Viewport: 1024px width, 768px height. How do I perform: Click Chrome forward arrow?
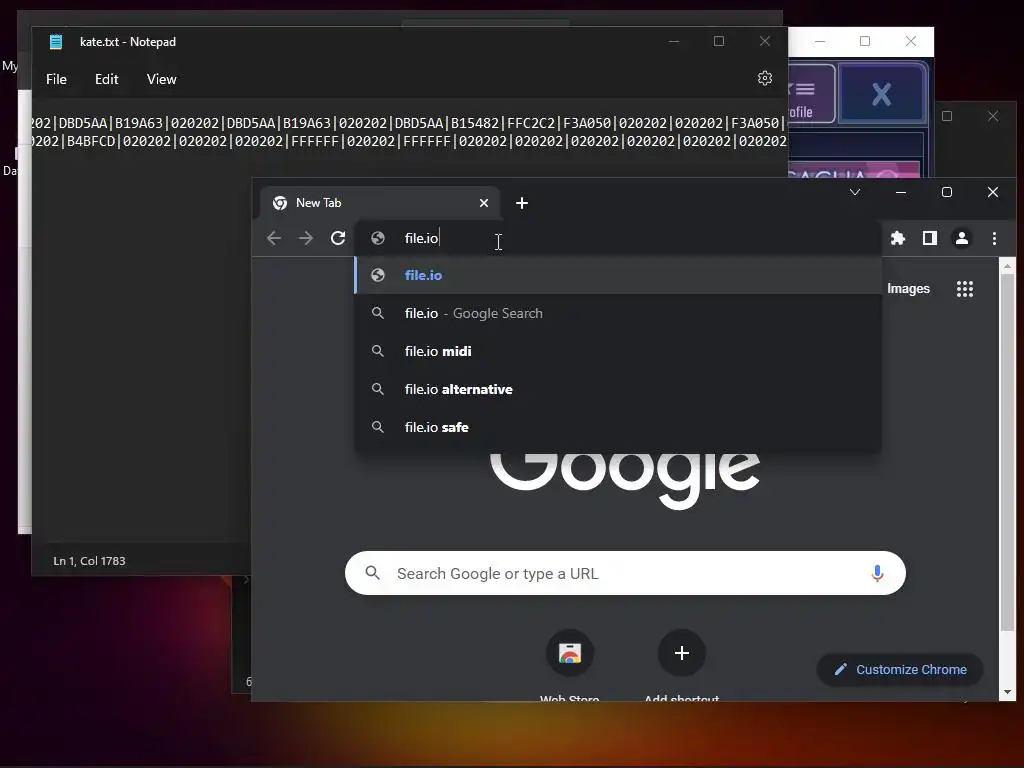[306, 238]
